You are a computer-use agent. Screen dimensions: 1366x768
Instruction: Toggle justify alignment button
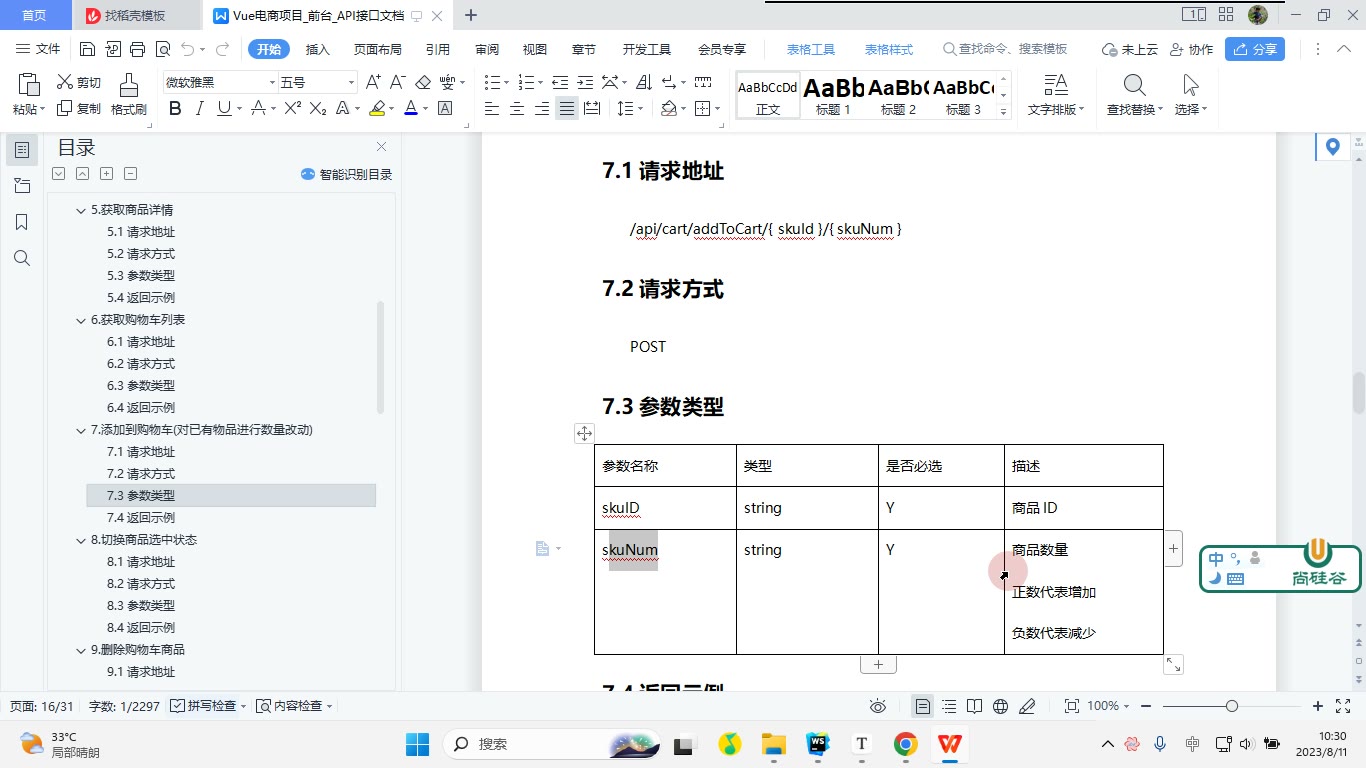567,108
